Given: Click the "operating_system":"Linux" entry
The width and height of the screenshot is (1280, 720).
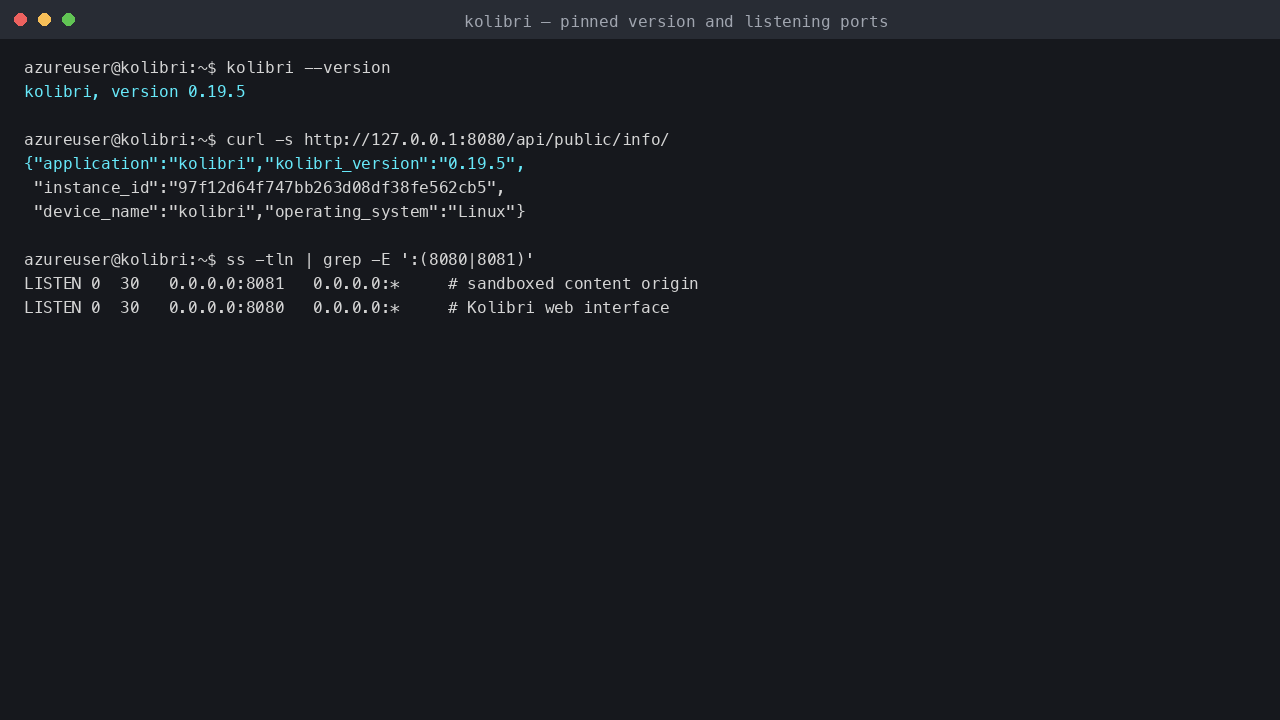Looking at the screenshot, I should point(390,212).
